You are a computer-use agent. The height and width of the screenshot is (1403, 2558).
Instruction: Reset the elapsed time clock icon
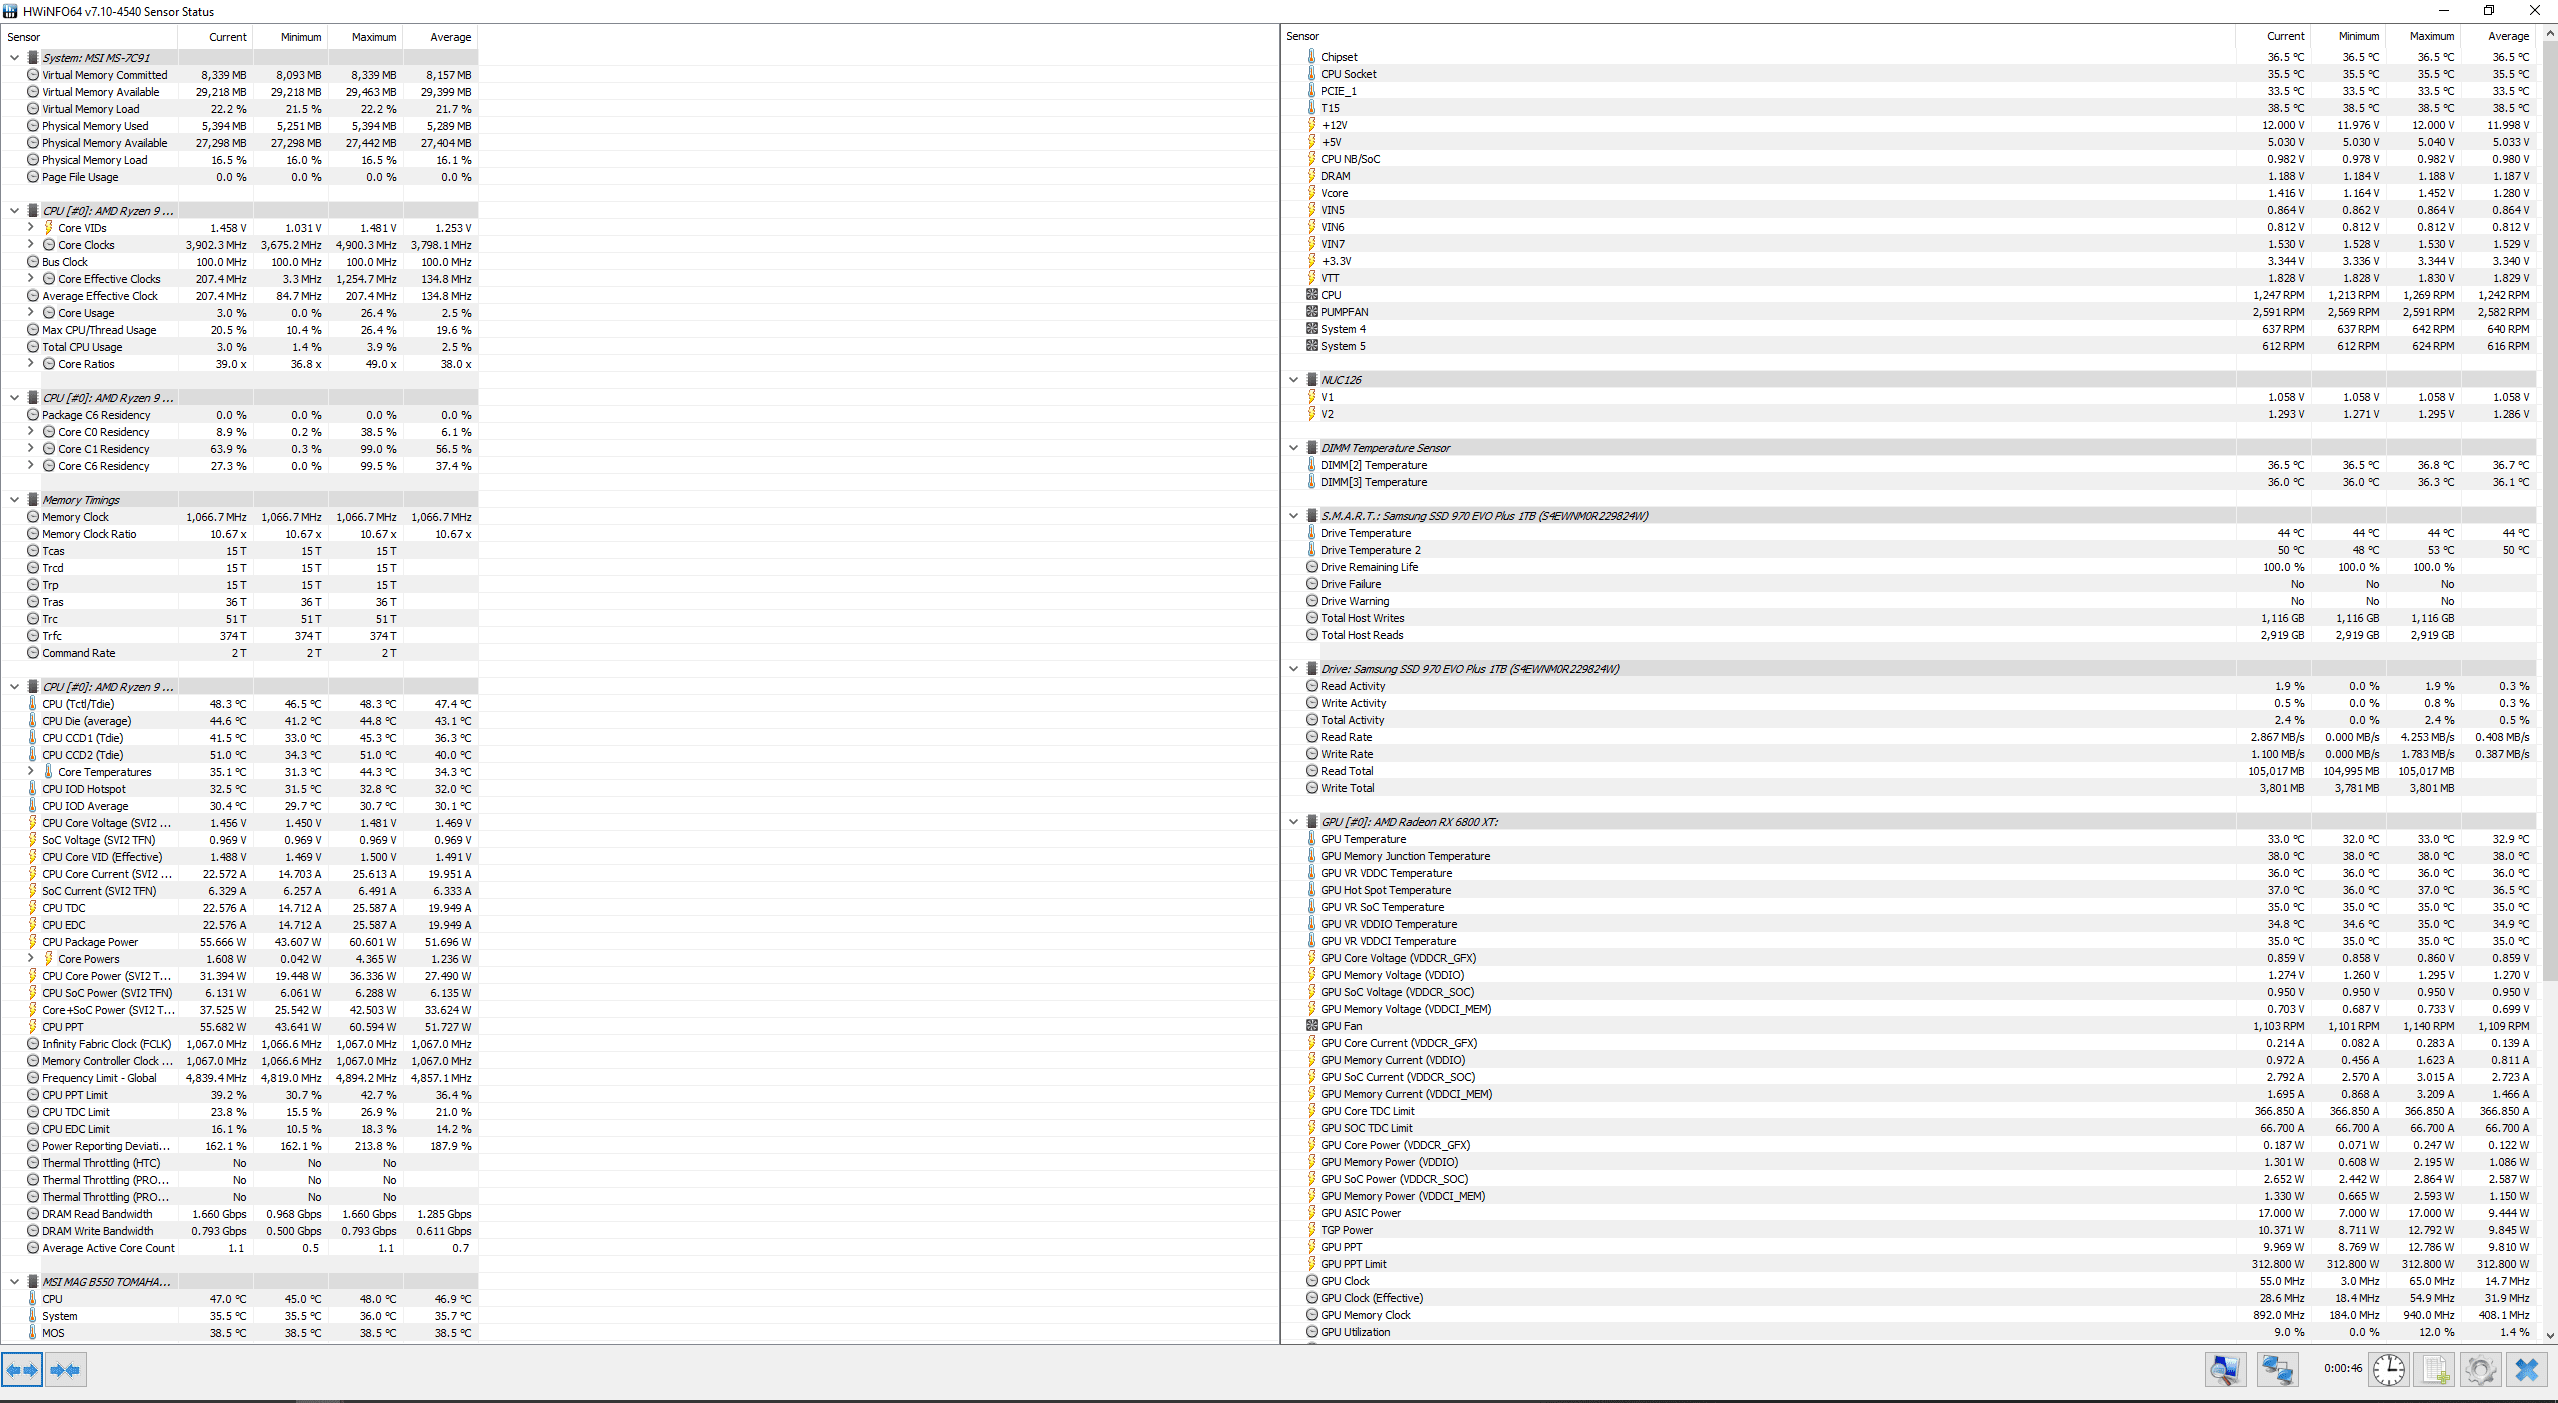pos(2388,1369)
